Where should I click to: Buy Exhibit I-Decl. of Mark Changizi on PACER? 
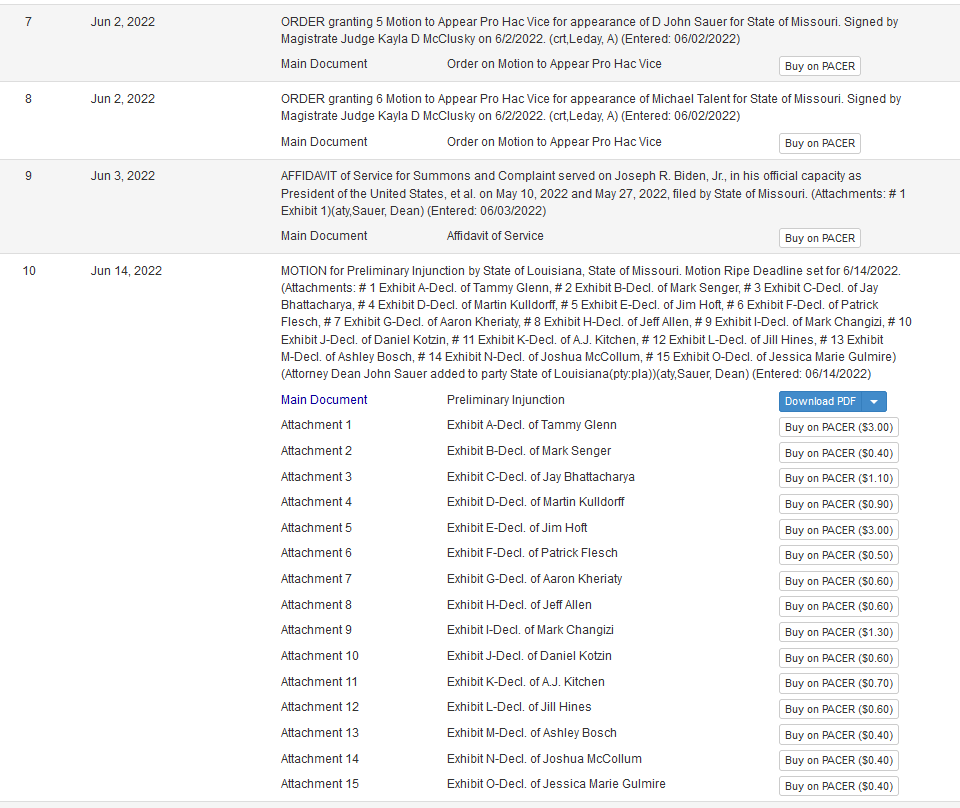click(839, 632)
